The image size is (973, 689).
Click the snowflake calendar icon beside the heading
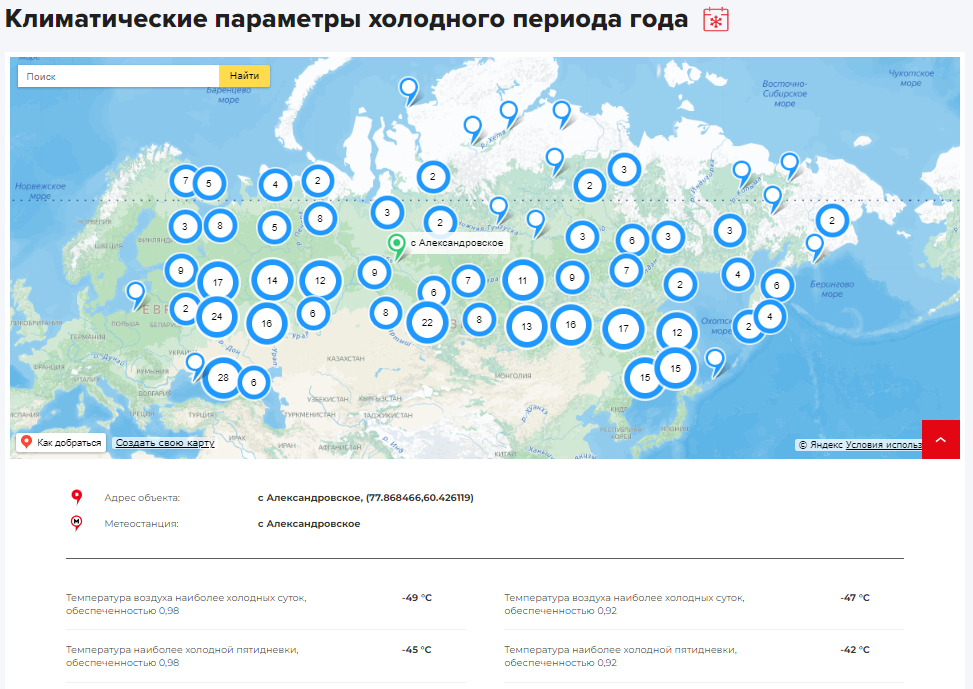pos(716,19)
